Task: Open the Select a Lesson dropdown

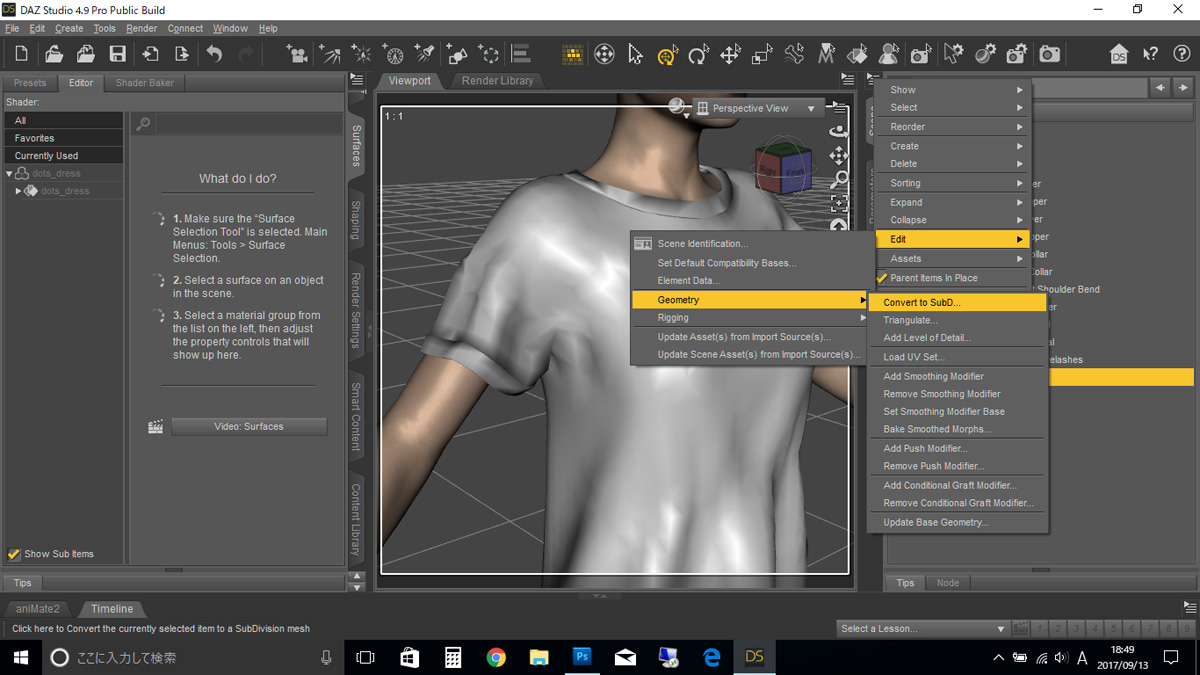Action: pos(922,629)
